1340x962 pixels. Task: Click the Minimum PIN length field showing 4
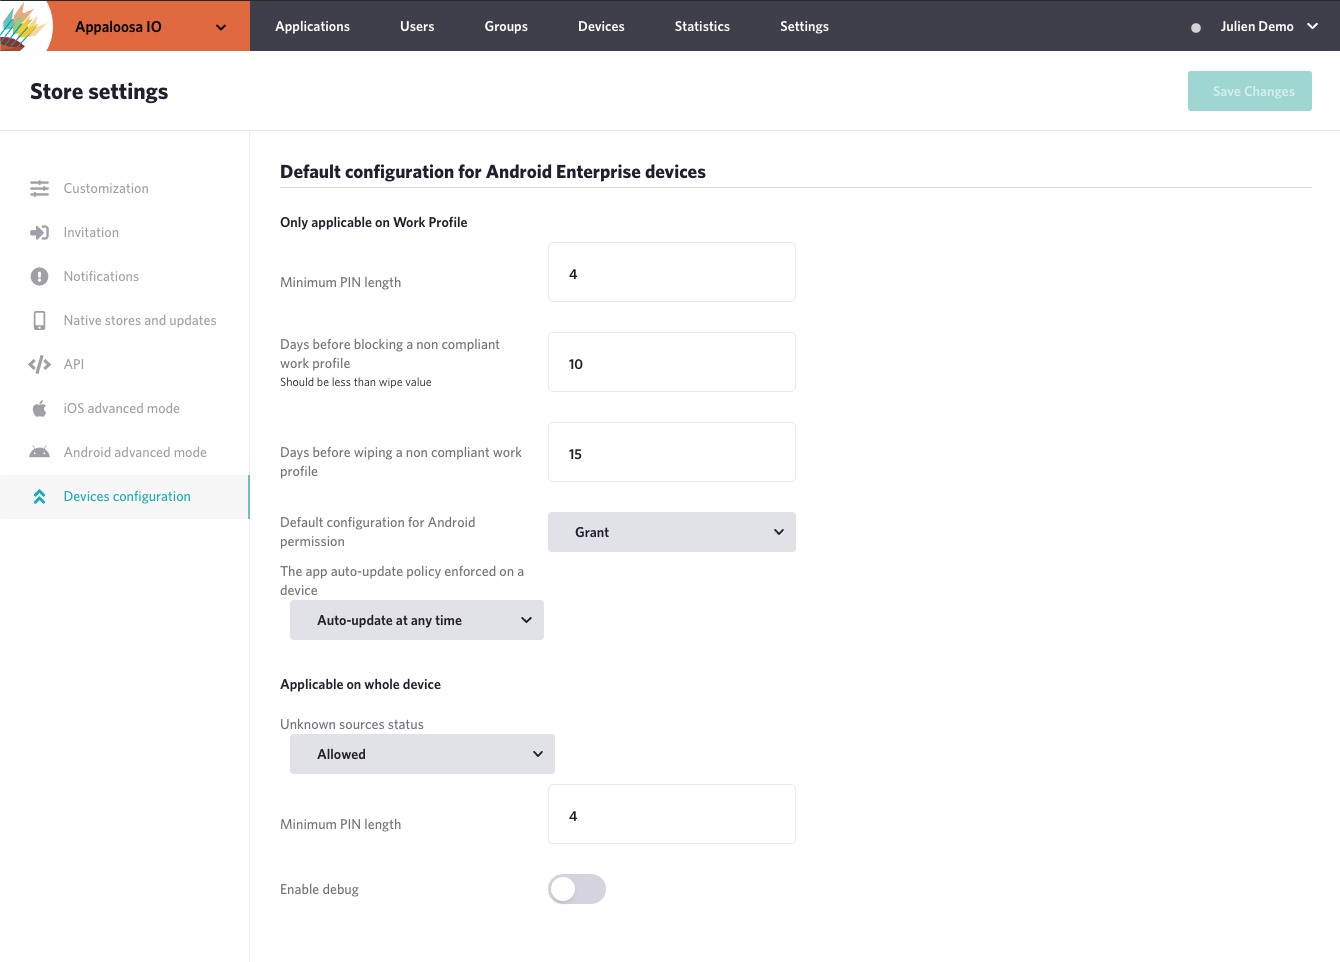[x=672, y=272]
